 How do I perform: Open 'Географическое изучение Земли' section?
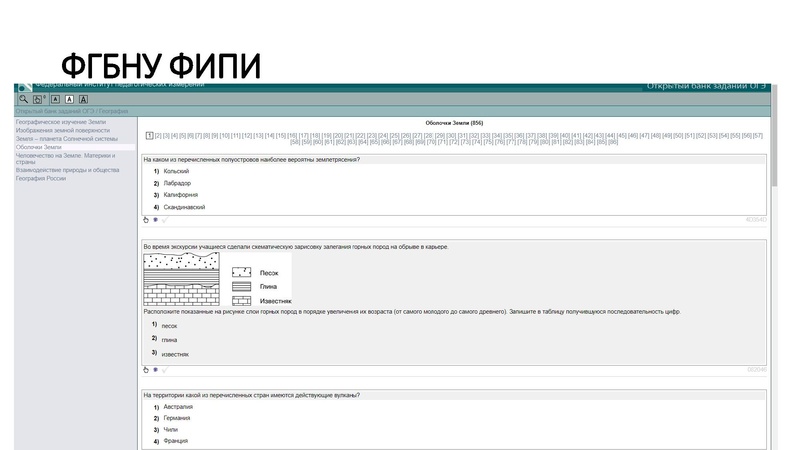(x=60, y=122)
